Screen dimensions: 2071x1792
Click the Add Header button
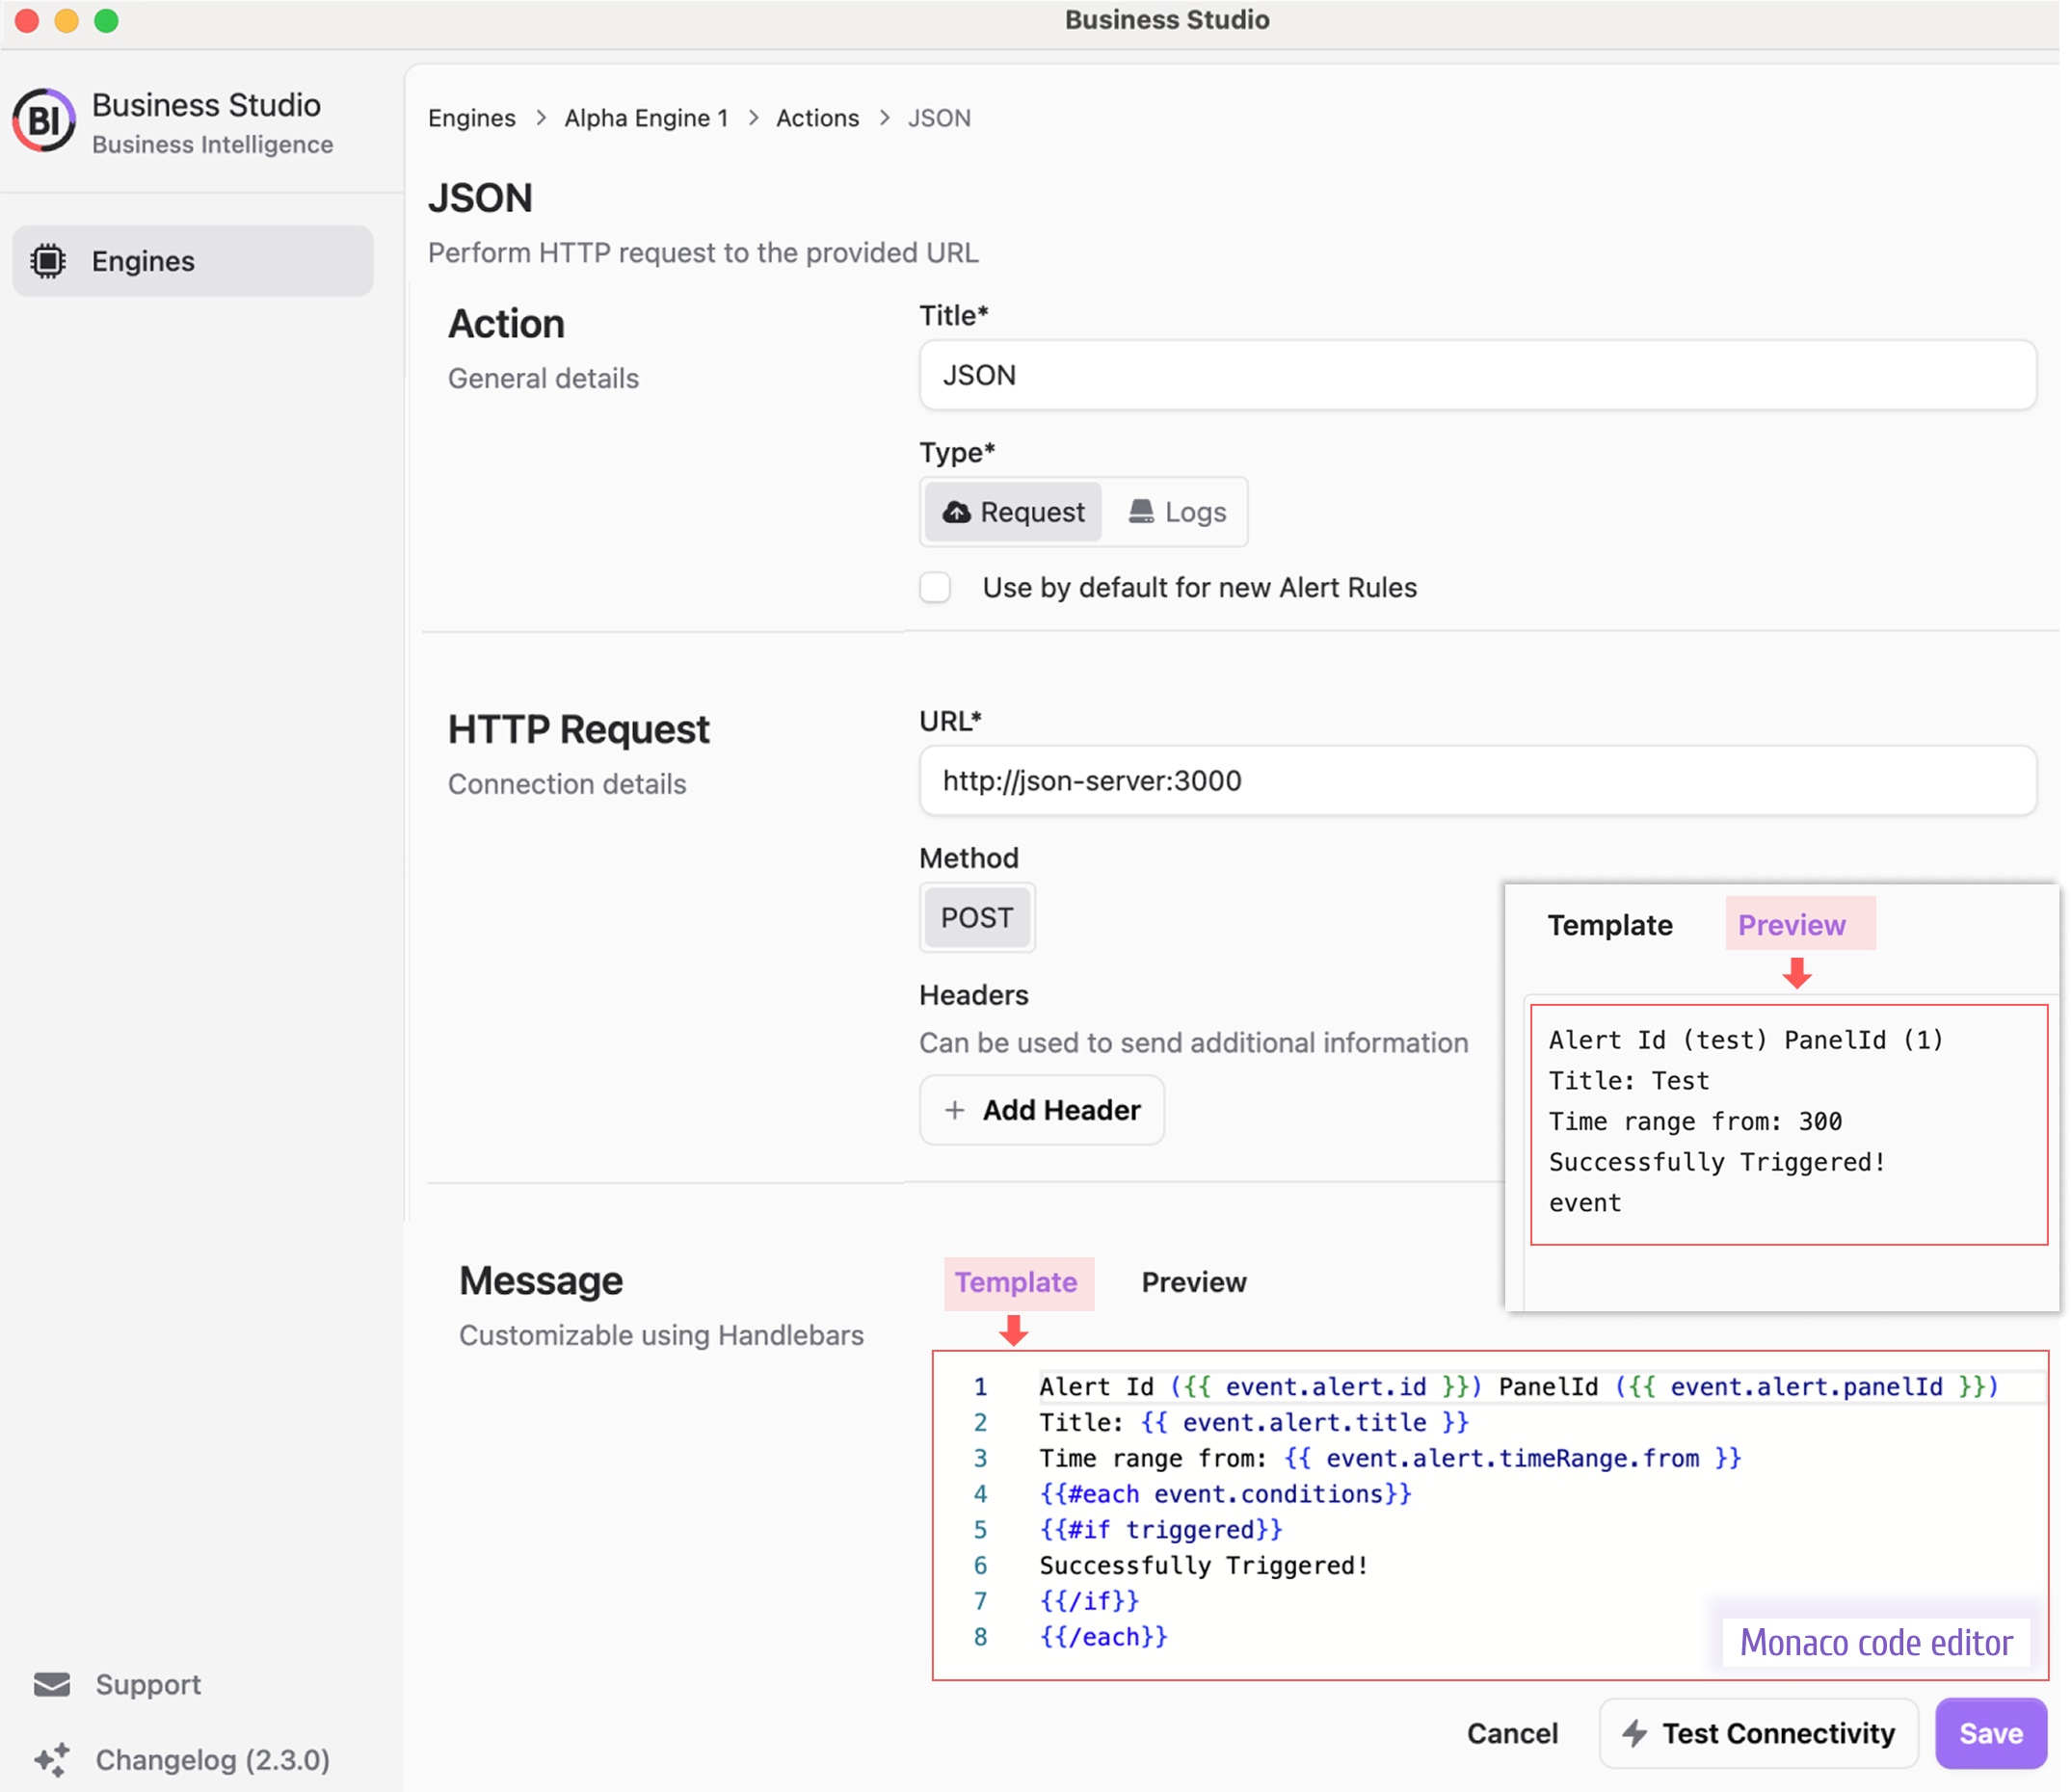(x=1042, y=1110)
